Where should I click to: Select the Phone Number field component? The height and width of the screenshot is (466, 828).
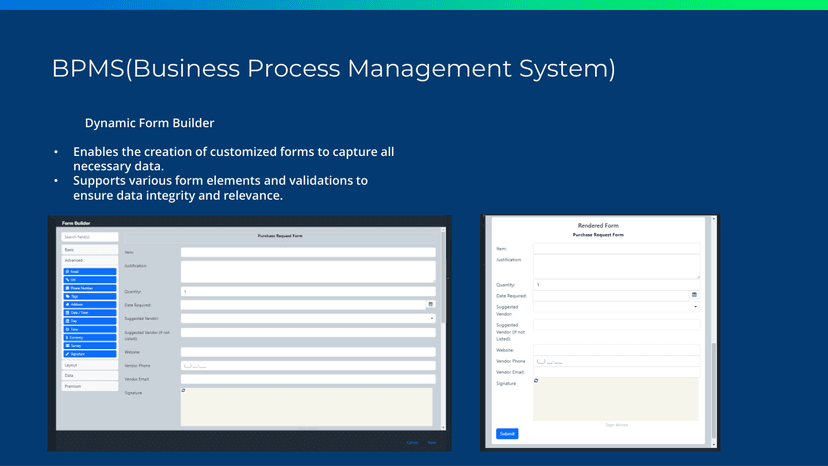click(x=89, y=288)
